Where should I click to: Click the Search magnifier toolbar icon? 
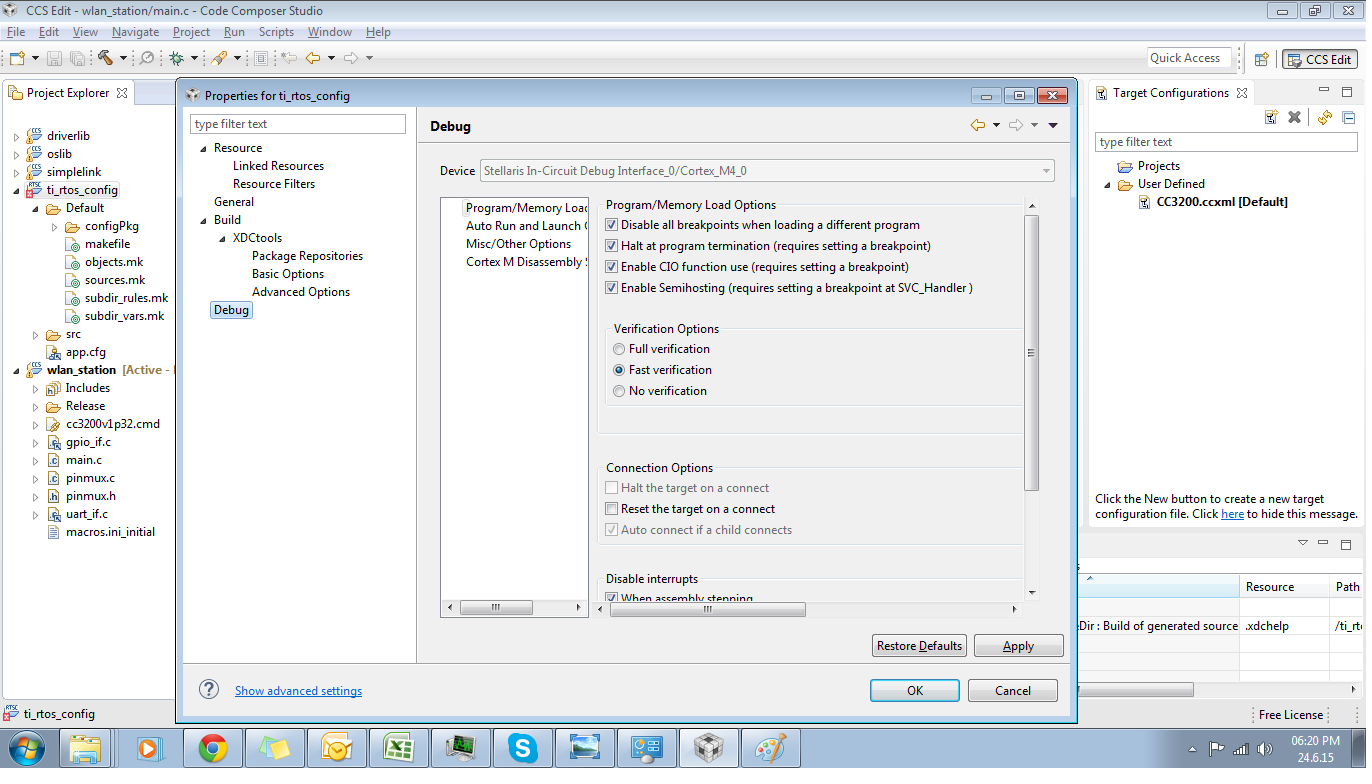coord(146,58)
